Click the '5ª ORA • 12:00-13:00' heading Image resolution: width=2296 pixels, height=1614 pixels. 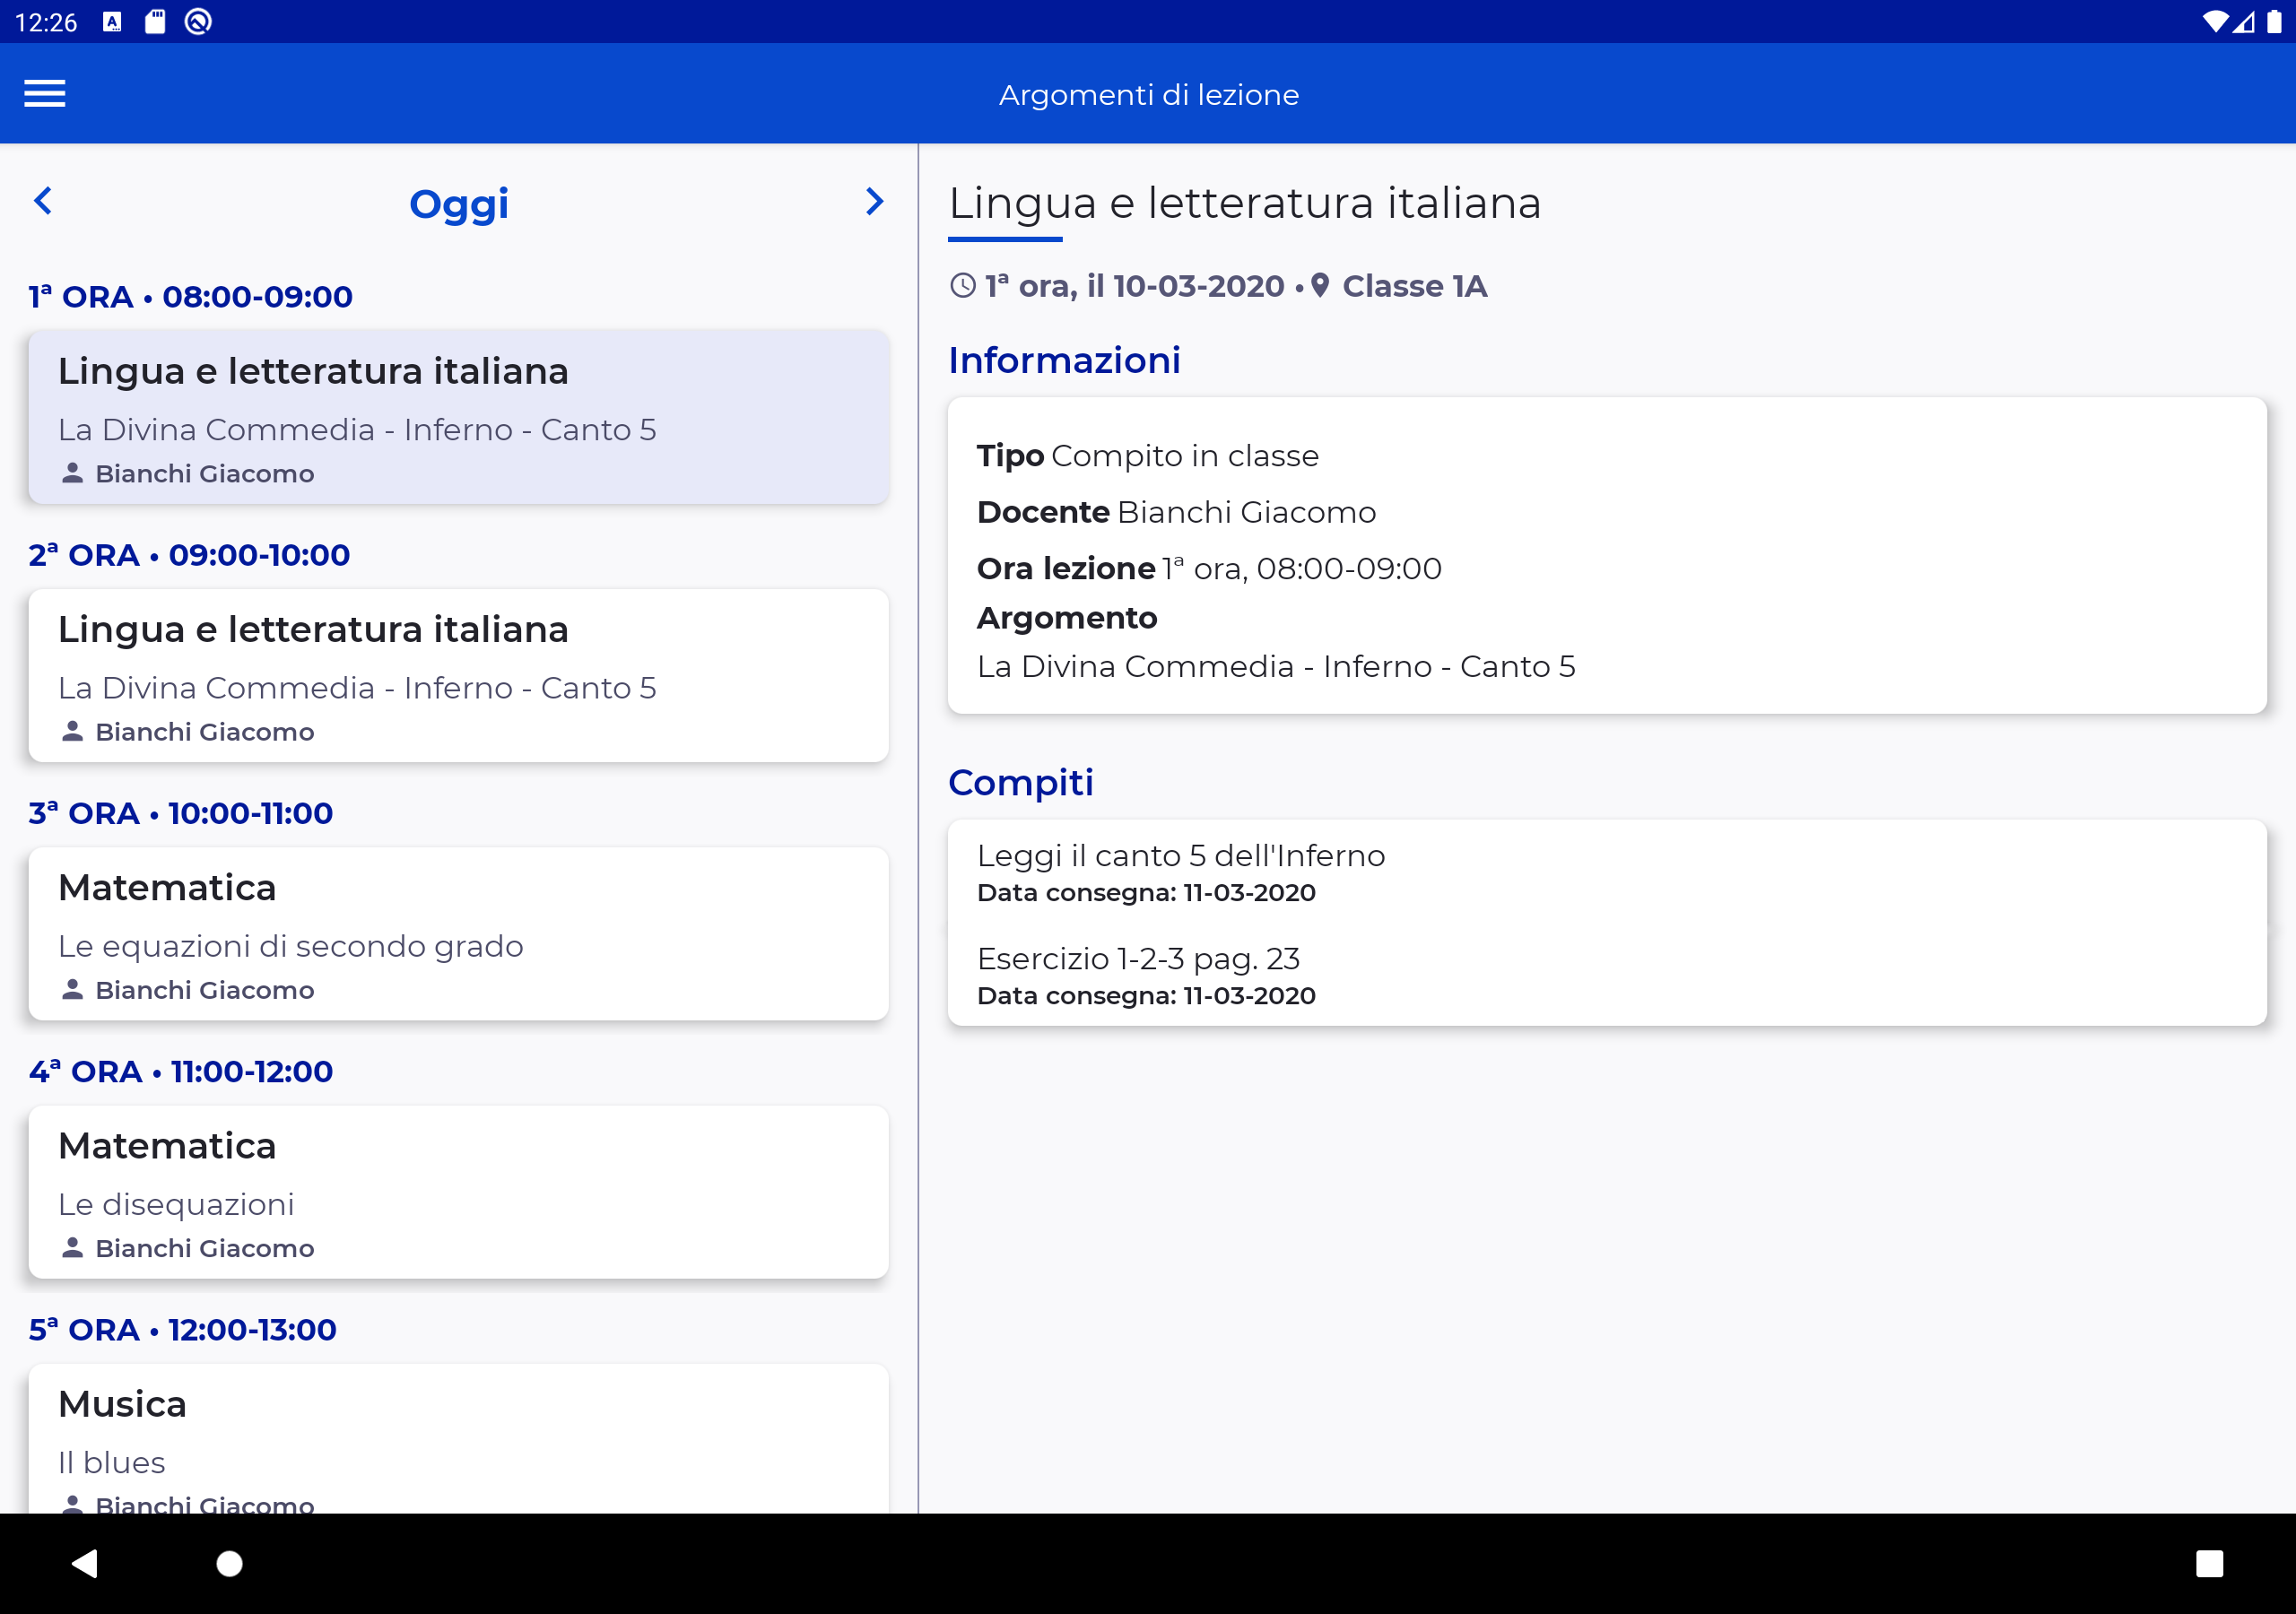183,1329
